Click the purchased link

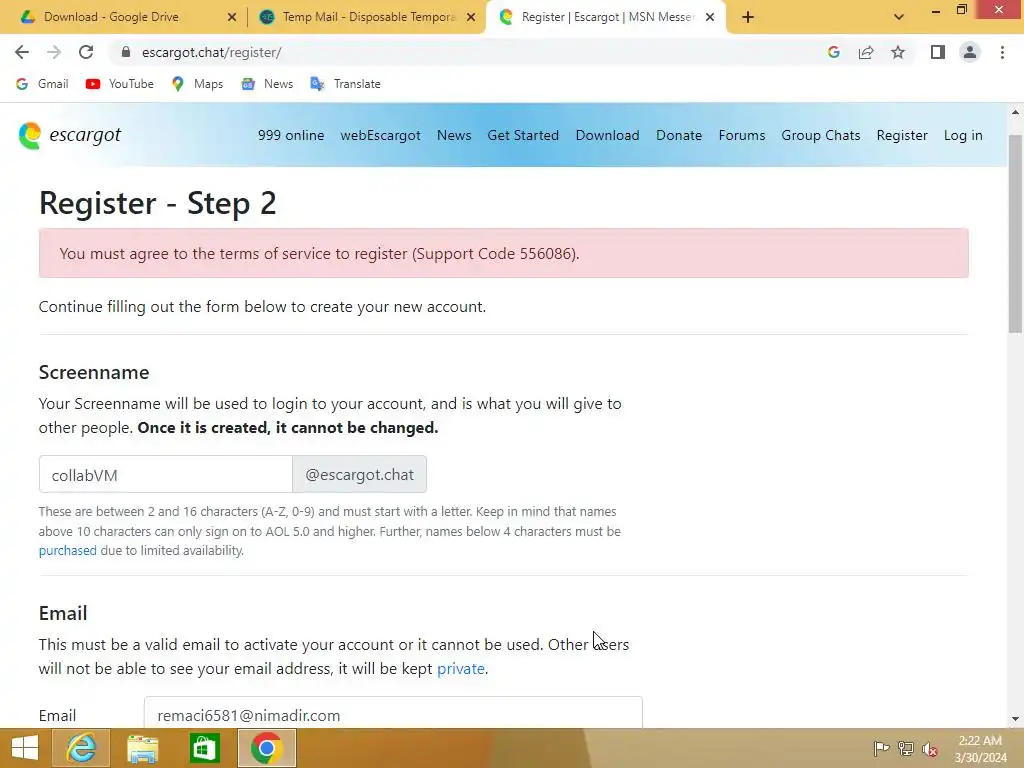coord(67,551)
